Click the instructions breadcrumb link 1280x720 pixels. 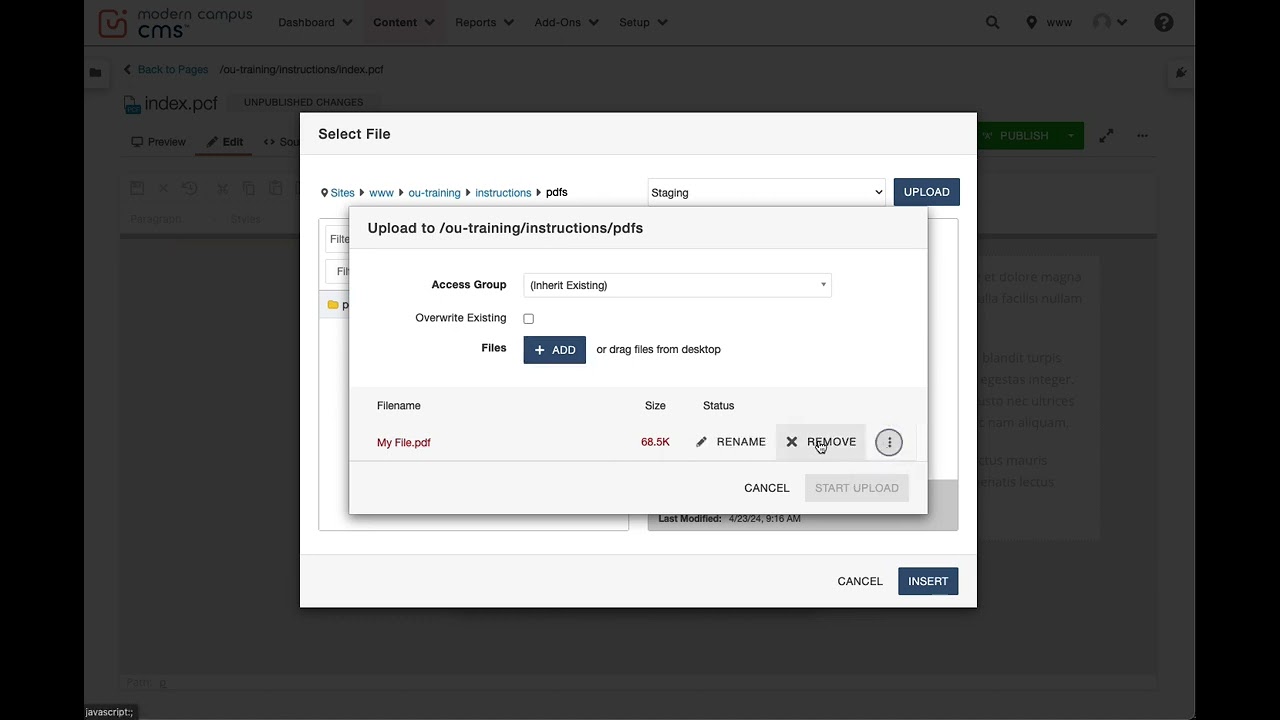[503, 193]
